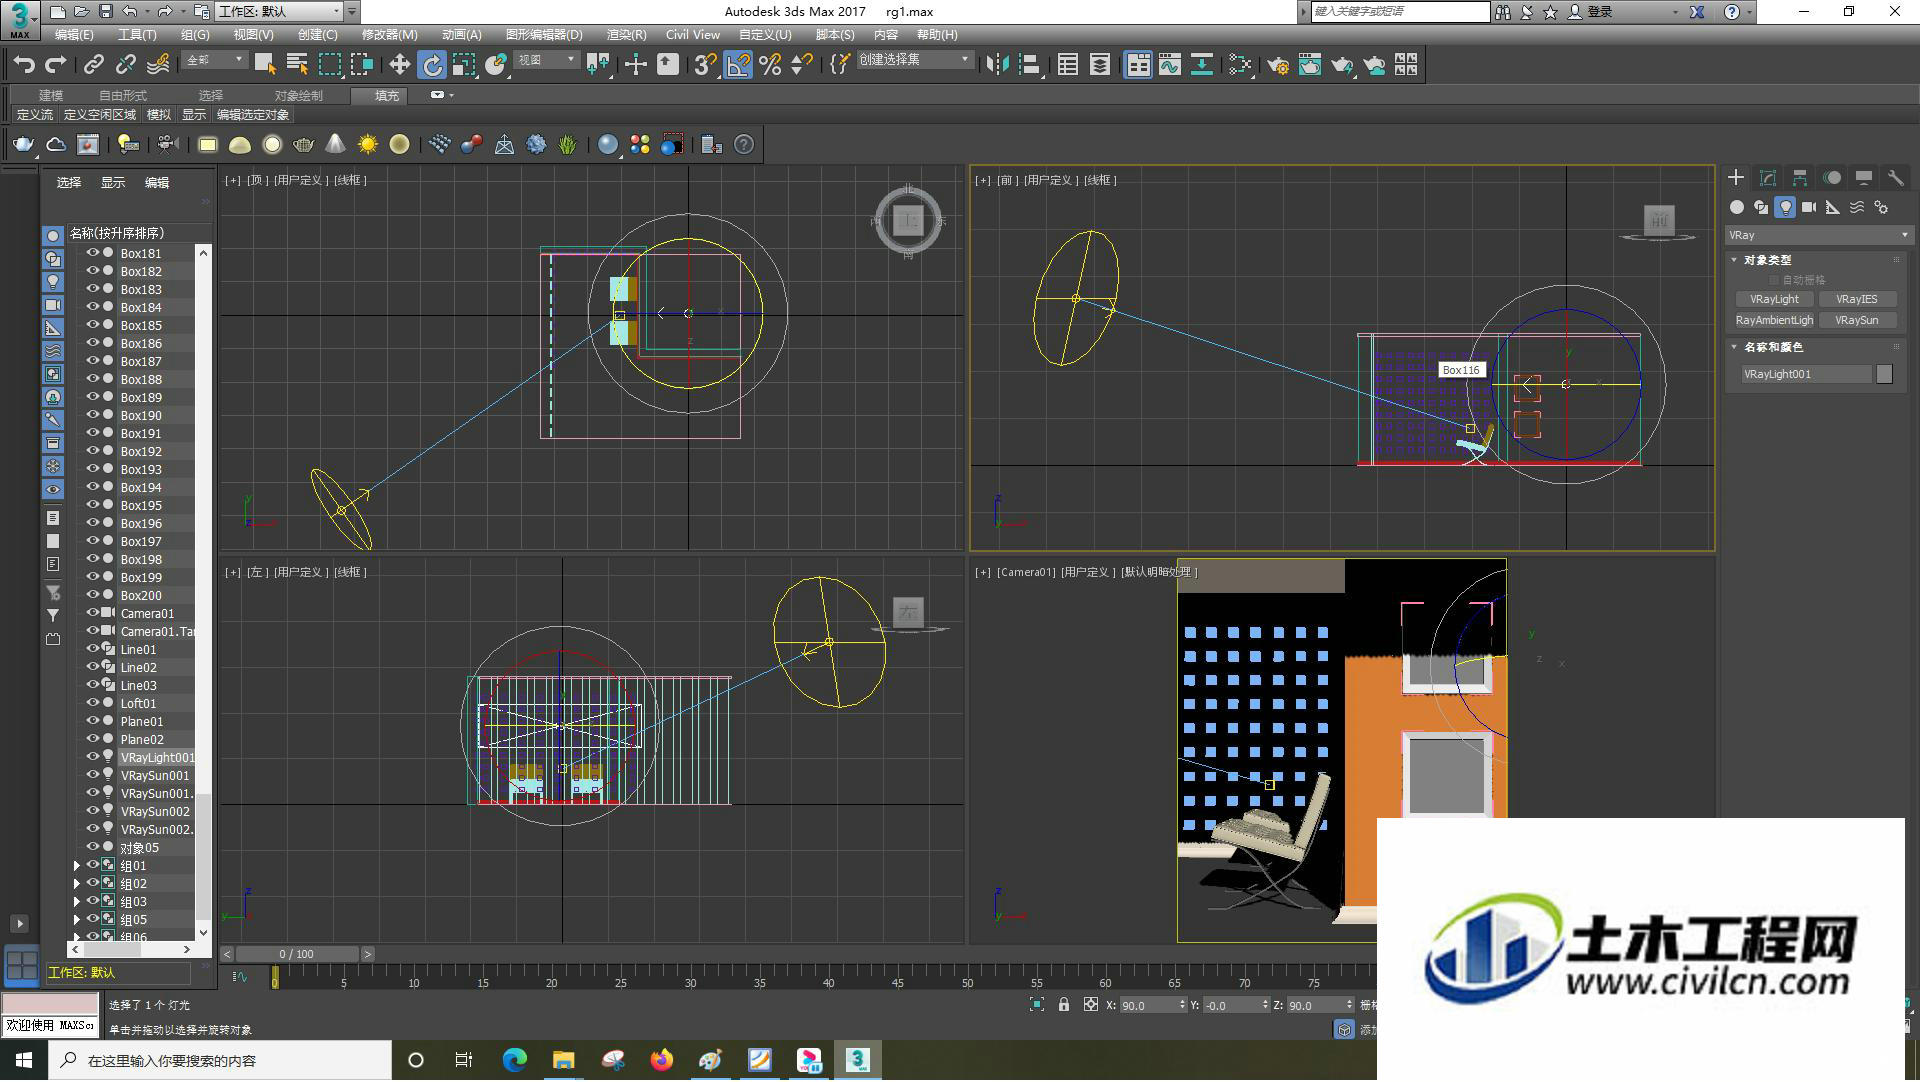
Task: Toggle visibility of 组01
Action: (x=92, y=865)
